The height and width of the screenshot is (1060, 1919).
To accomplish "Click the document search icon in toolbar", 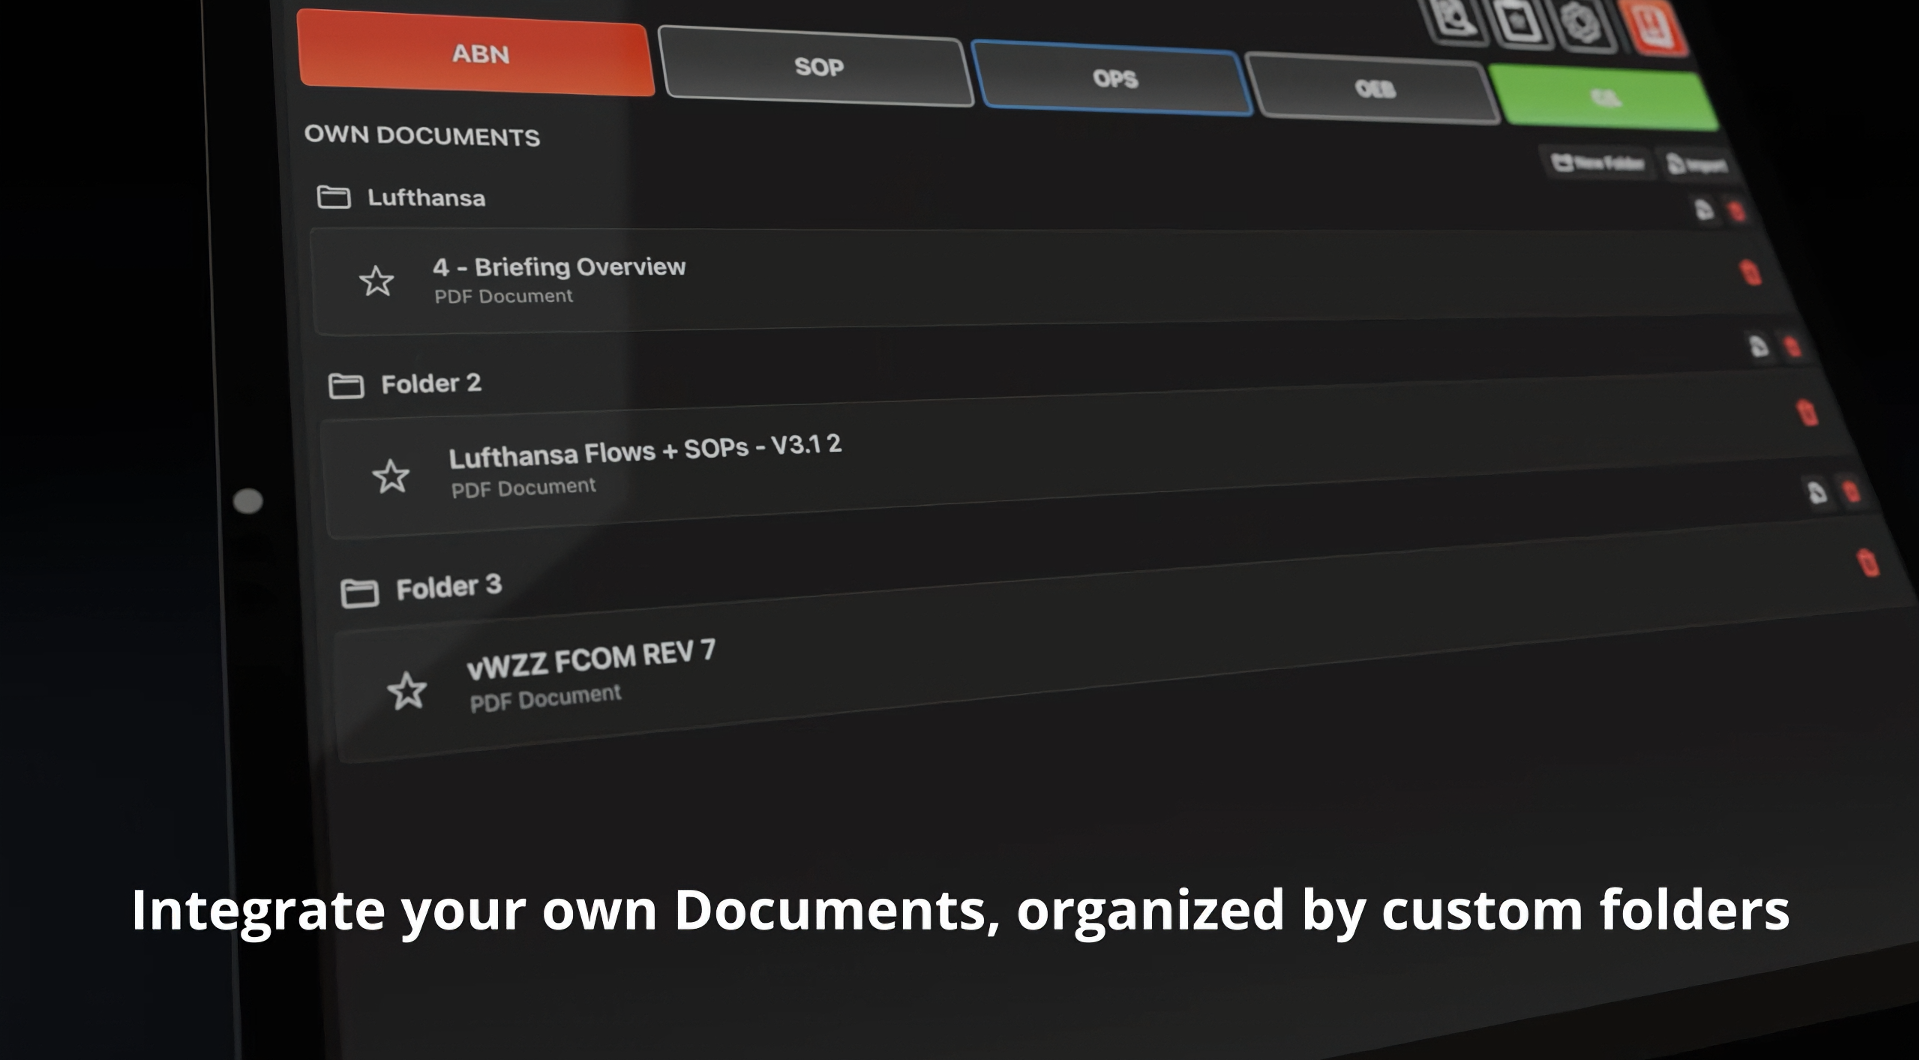I will point(1453,18).
